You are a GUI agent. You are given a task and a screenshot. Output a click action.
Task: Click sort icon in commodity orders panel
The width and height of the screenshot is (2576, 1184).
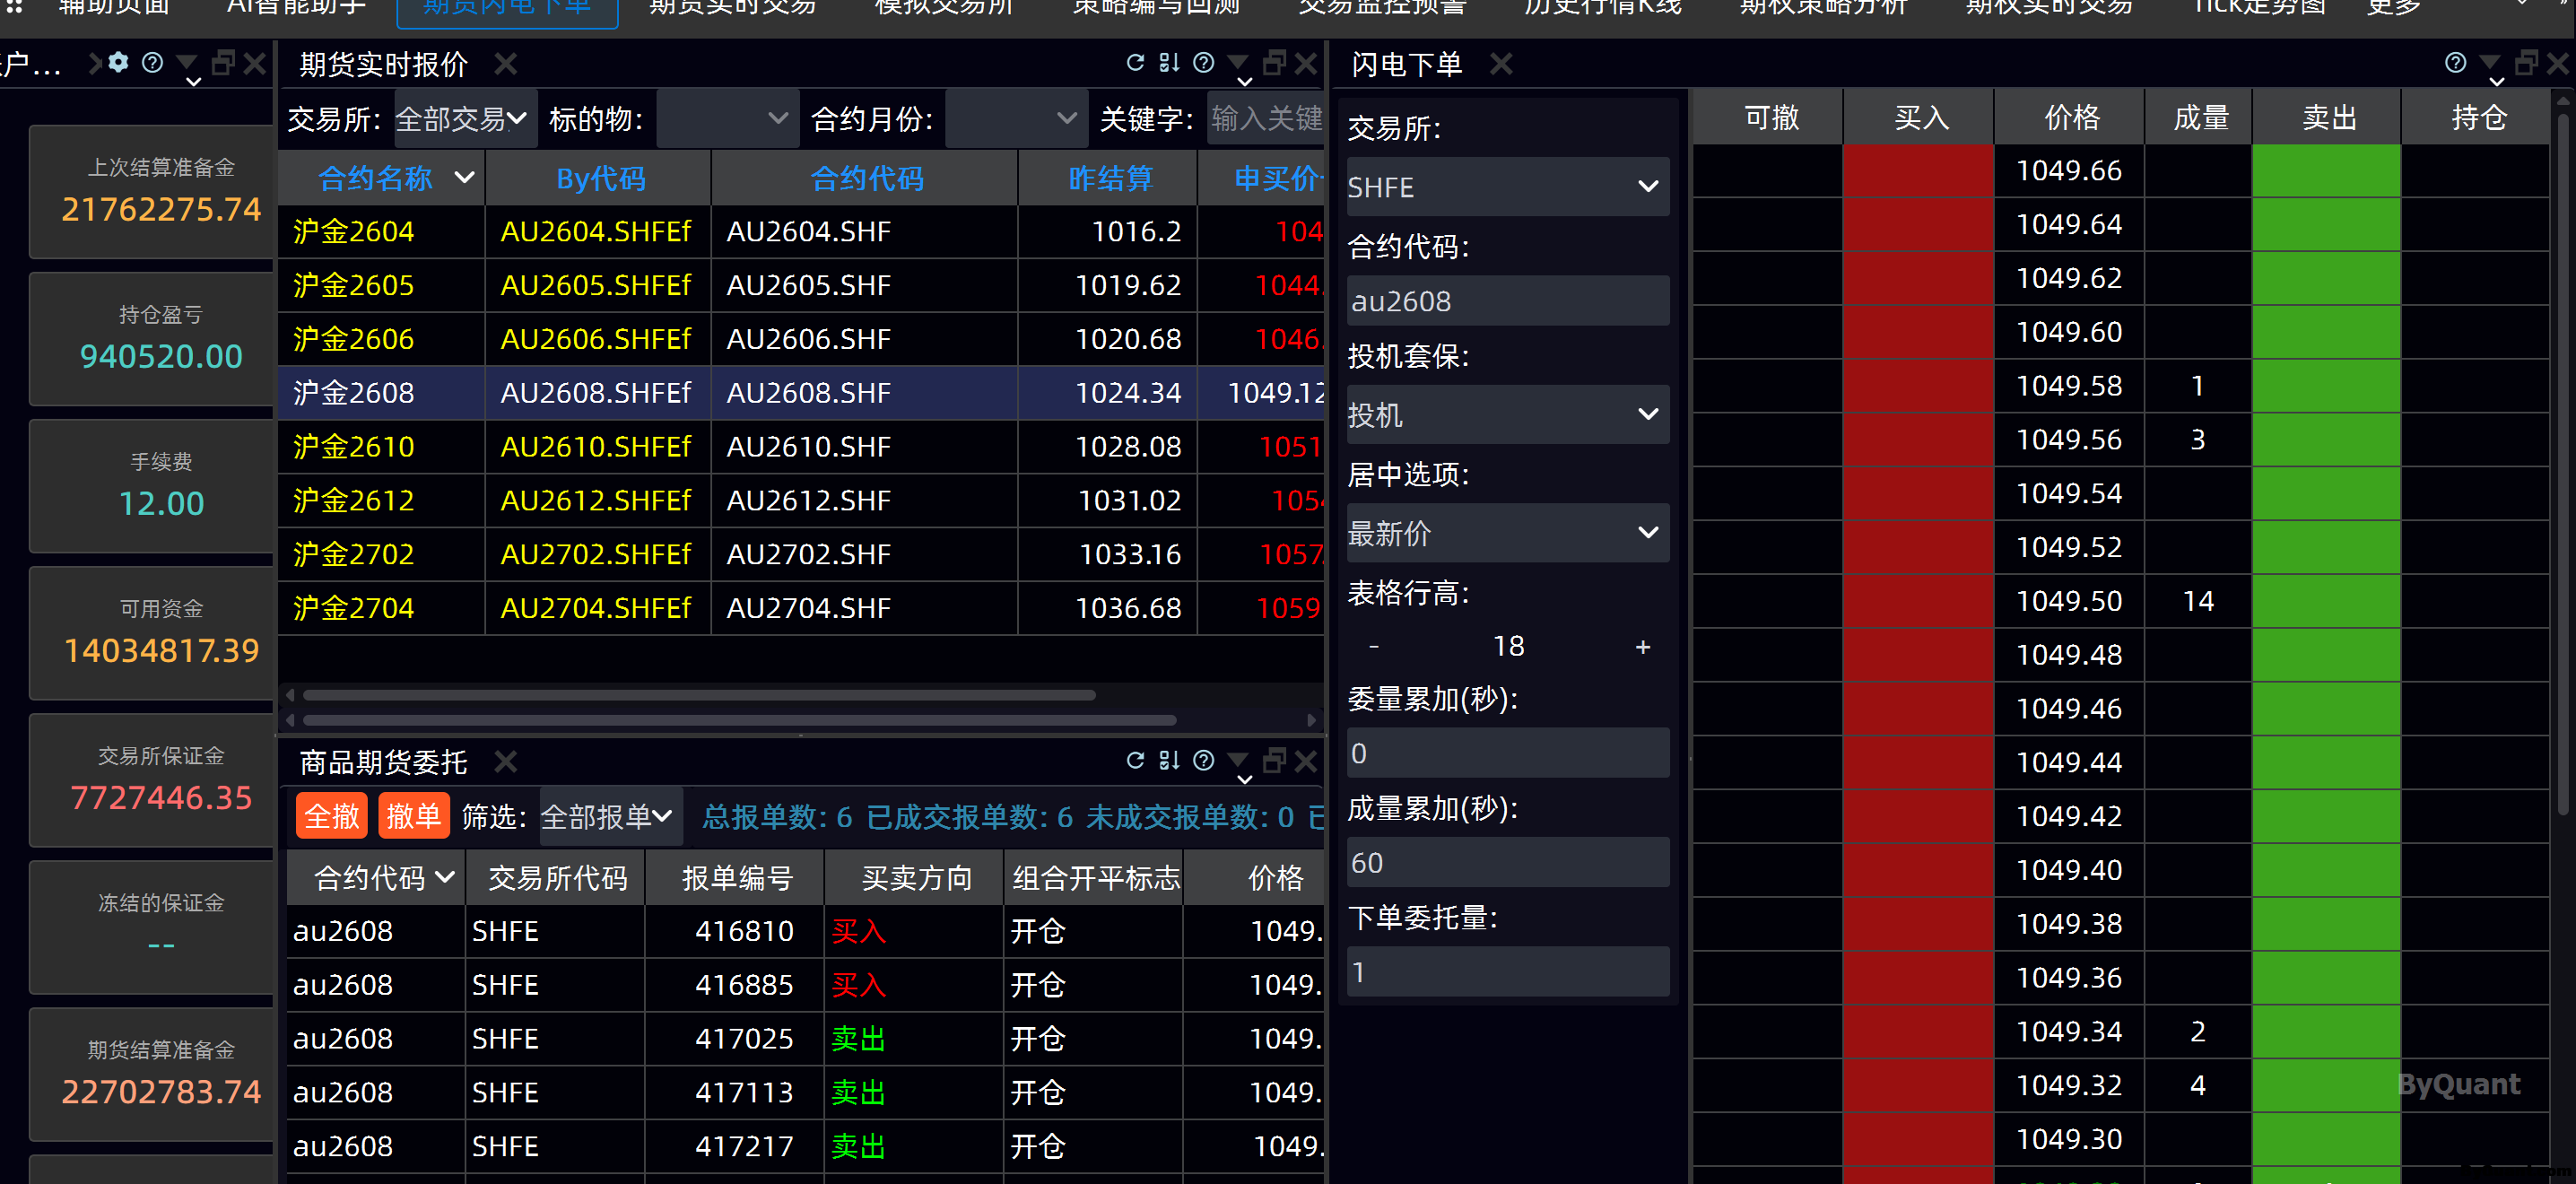coord(1169,761)
